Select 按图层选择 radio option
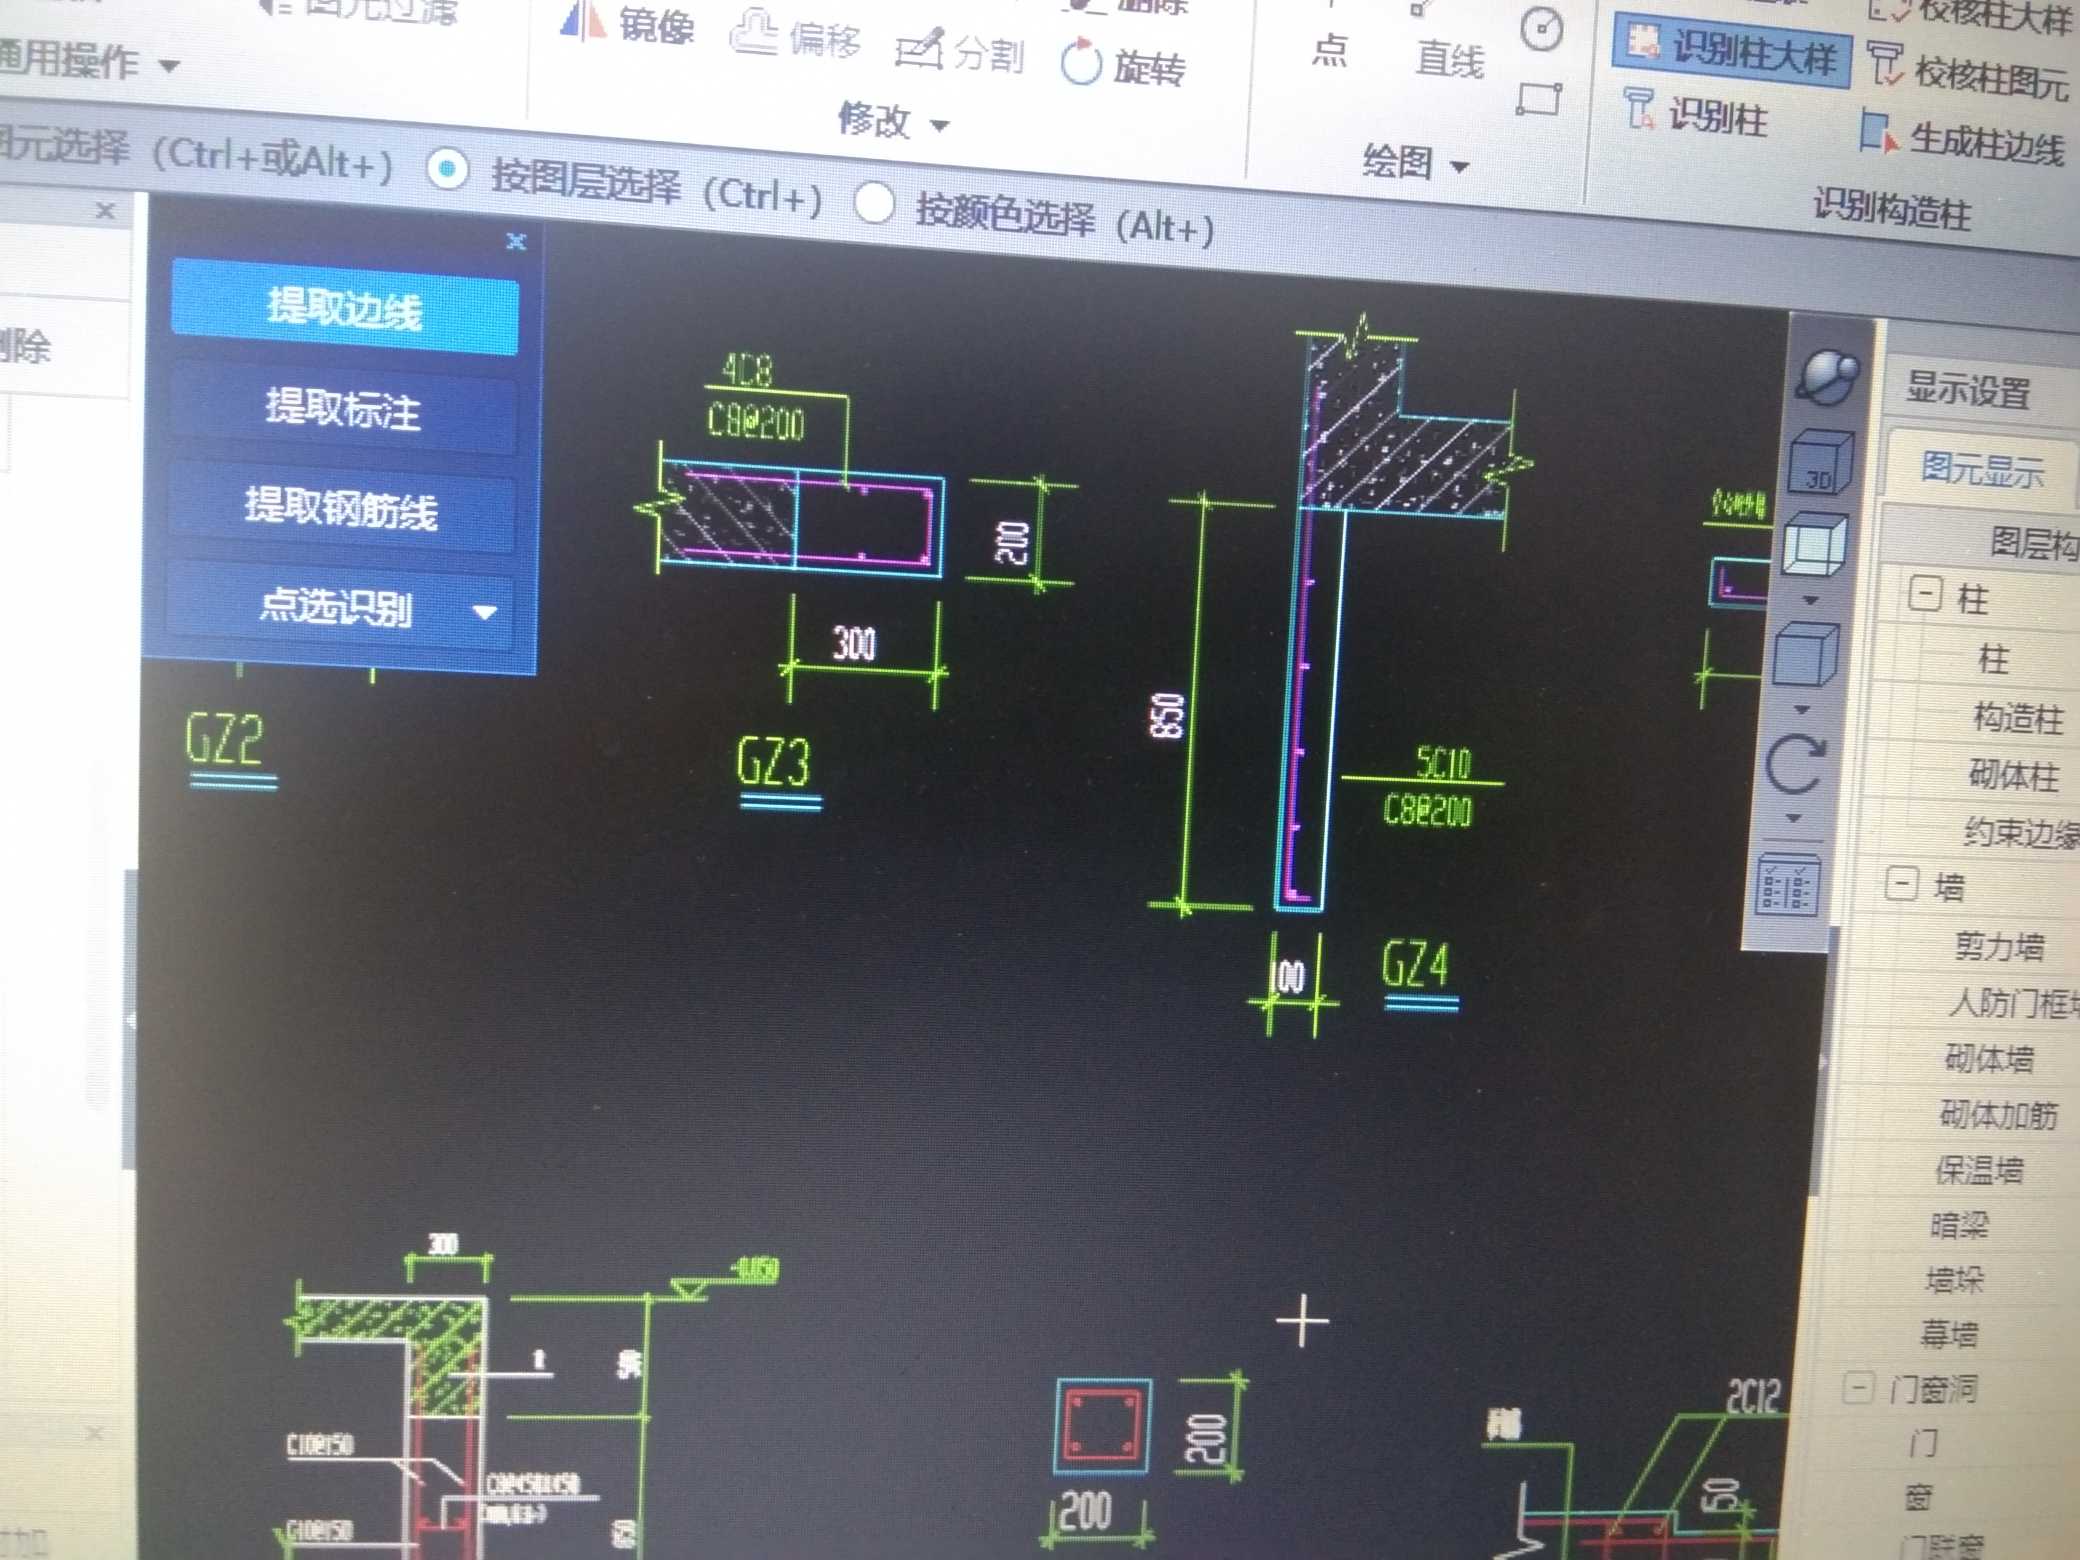The height and width of the screenshot is (1560, 2080). (x=448, y=170)
